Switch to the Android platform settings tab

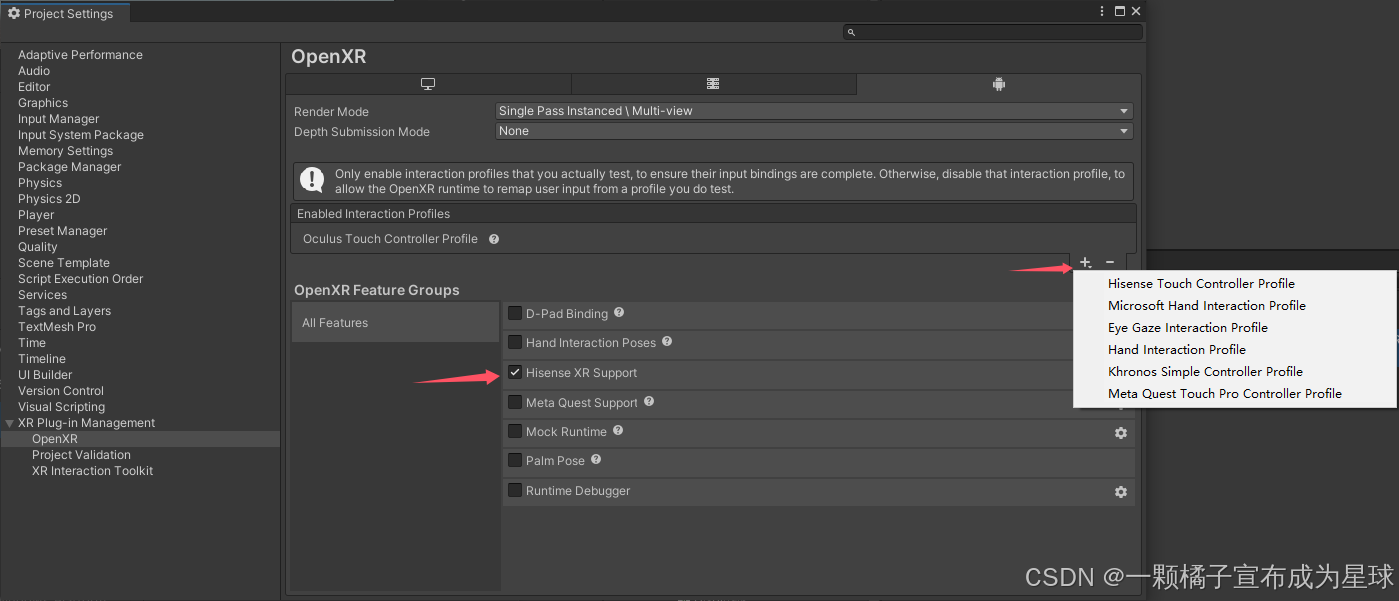(998, 84)
